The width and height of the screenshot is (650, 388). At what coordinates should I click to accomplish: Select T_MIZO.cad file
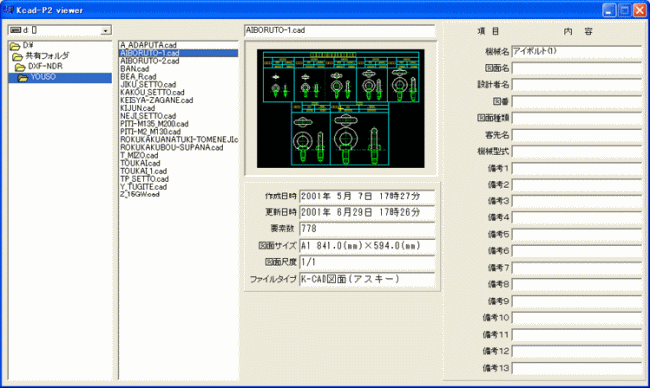pos(139,155)
